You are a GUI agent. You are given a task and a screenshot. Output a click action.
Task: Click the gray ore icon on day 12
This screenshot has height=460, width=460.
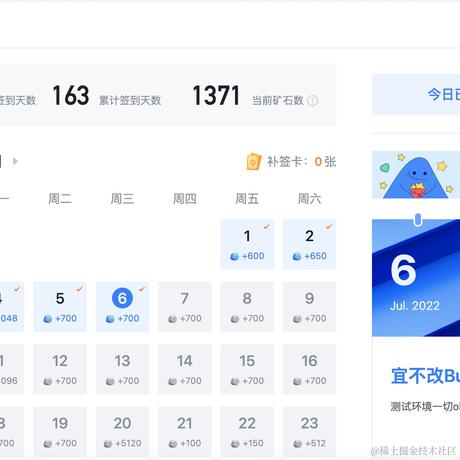[48, 381]
